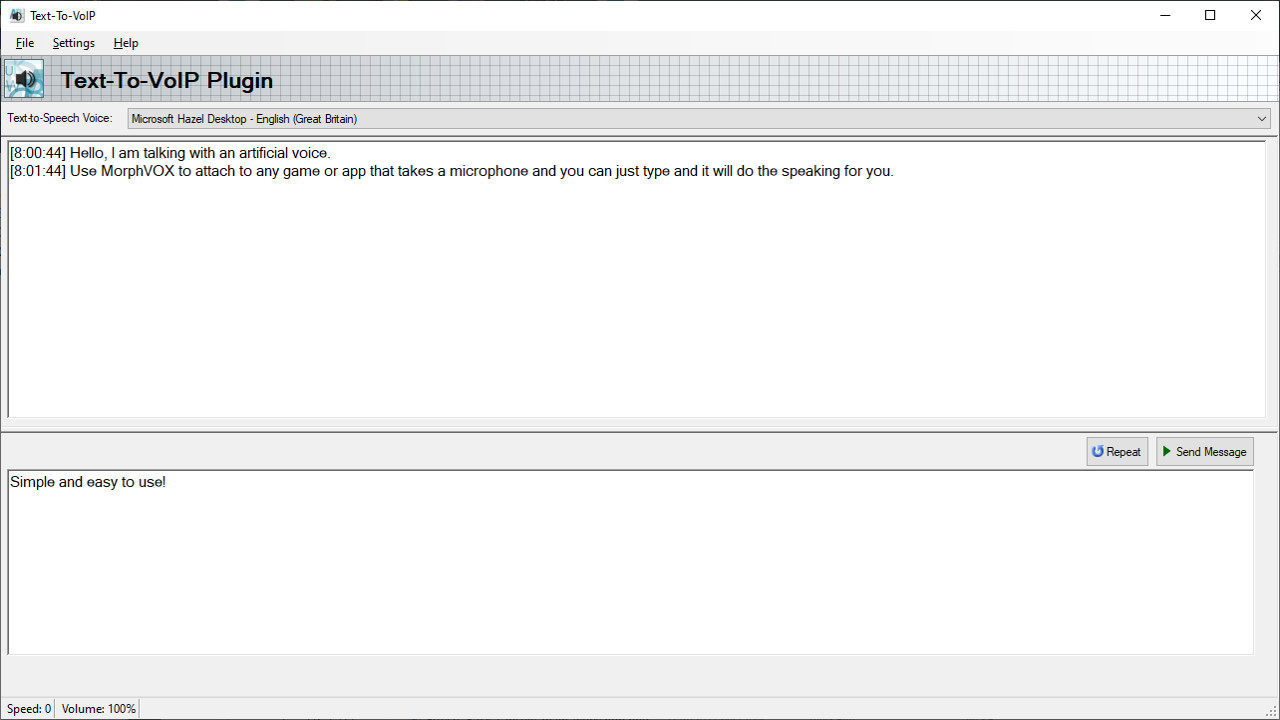Image resolution: width=1280 pixels, height=720 pixels.
Task: Click the Repeat button
Action: [1117, 451]
